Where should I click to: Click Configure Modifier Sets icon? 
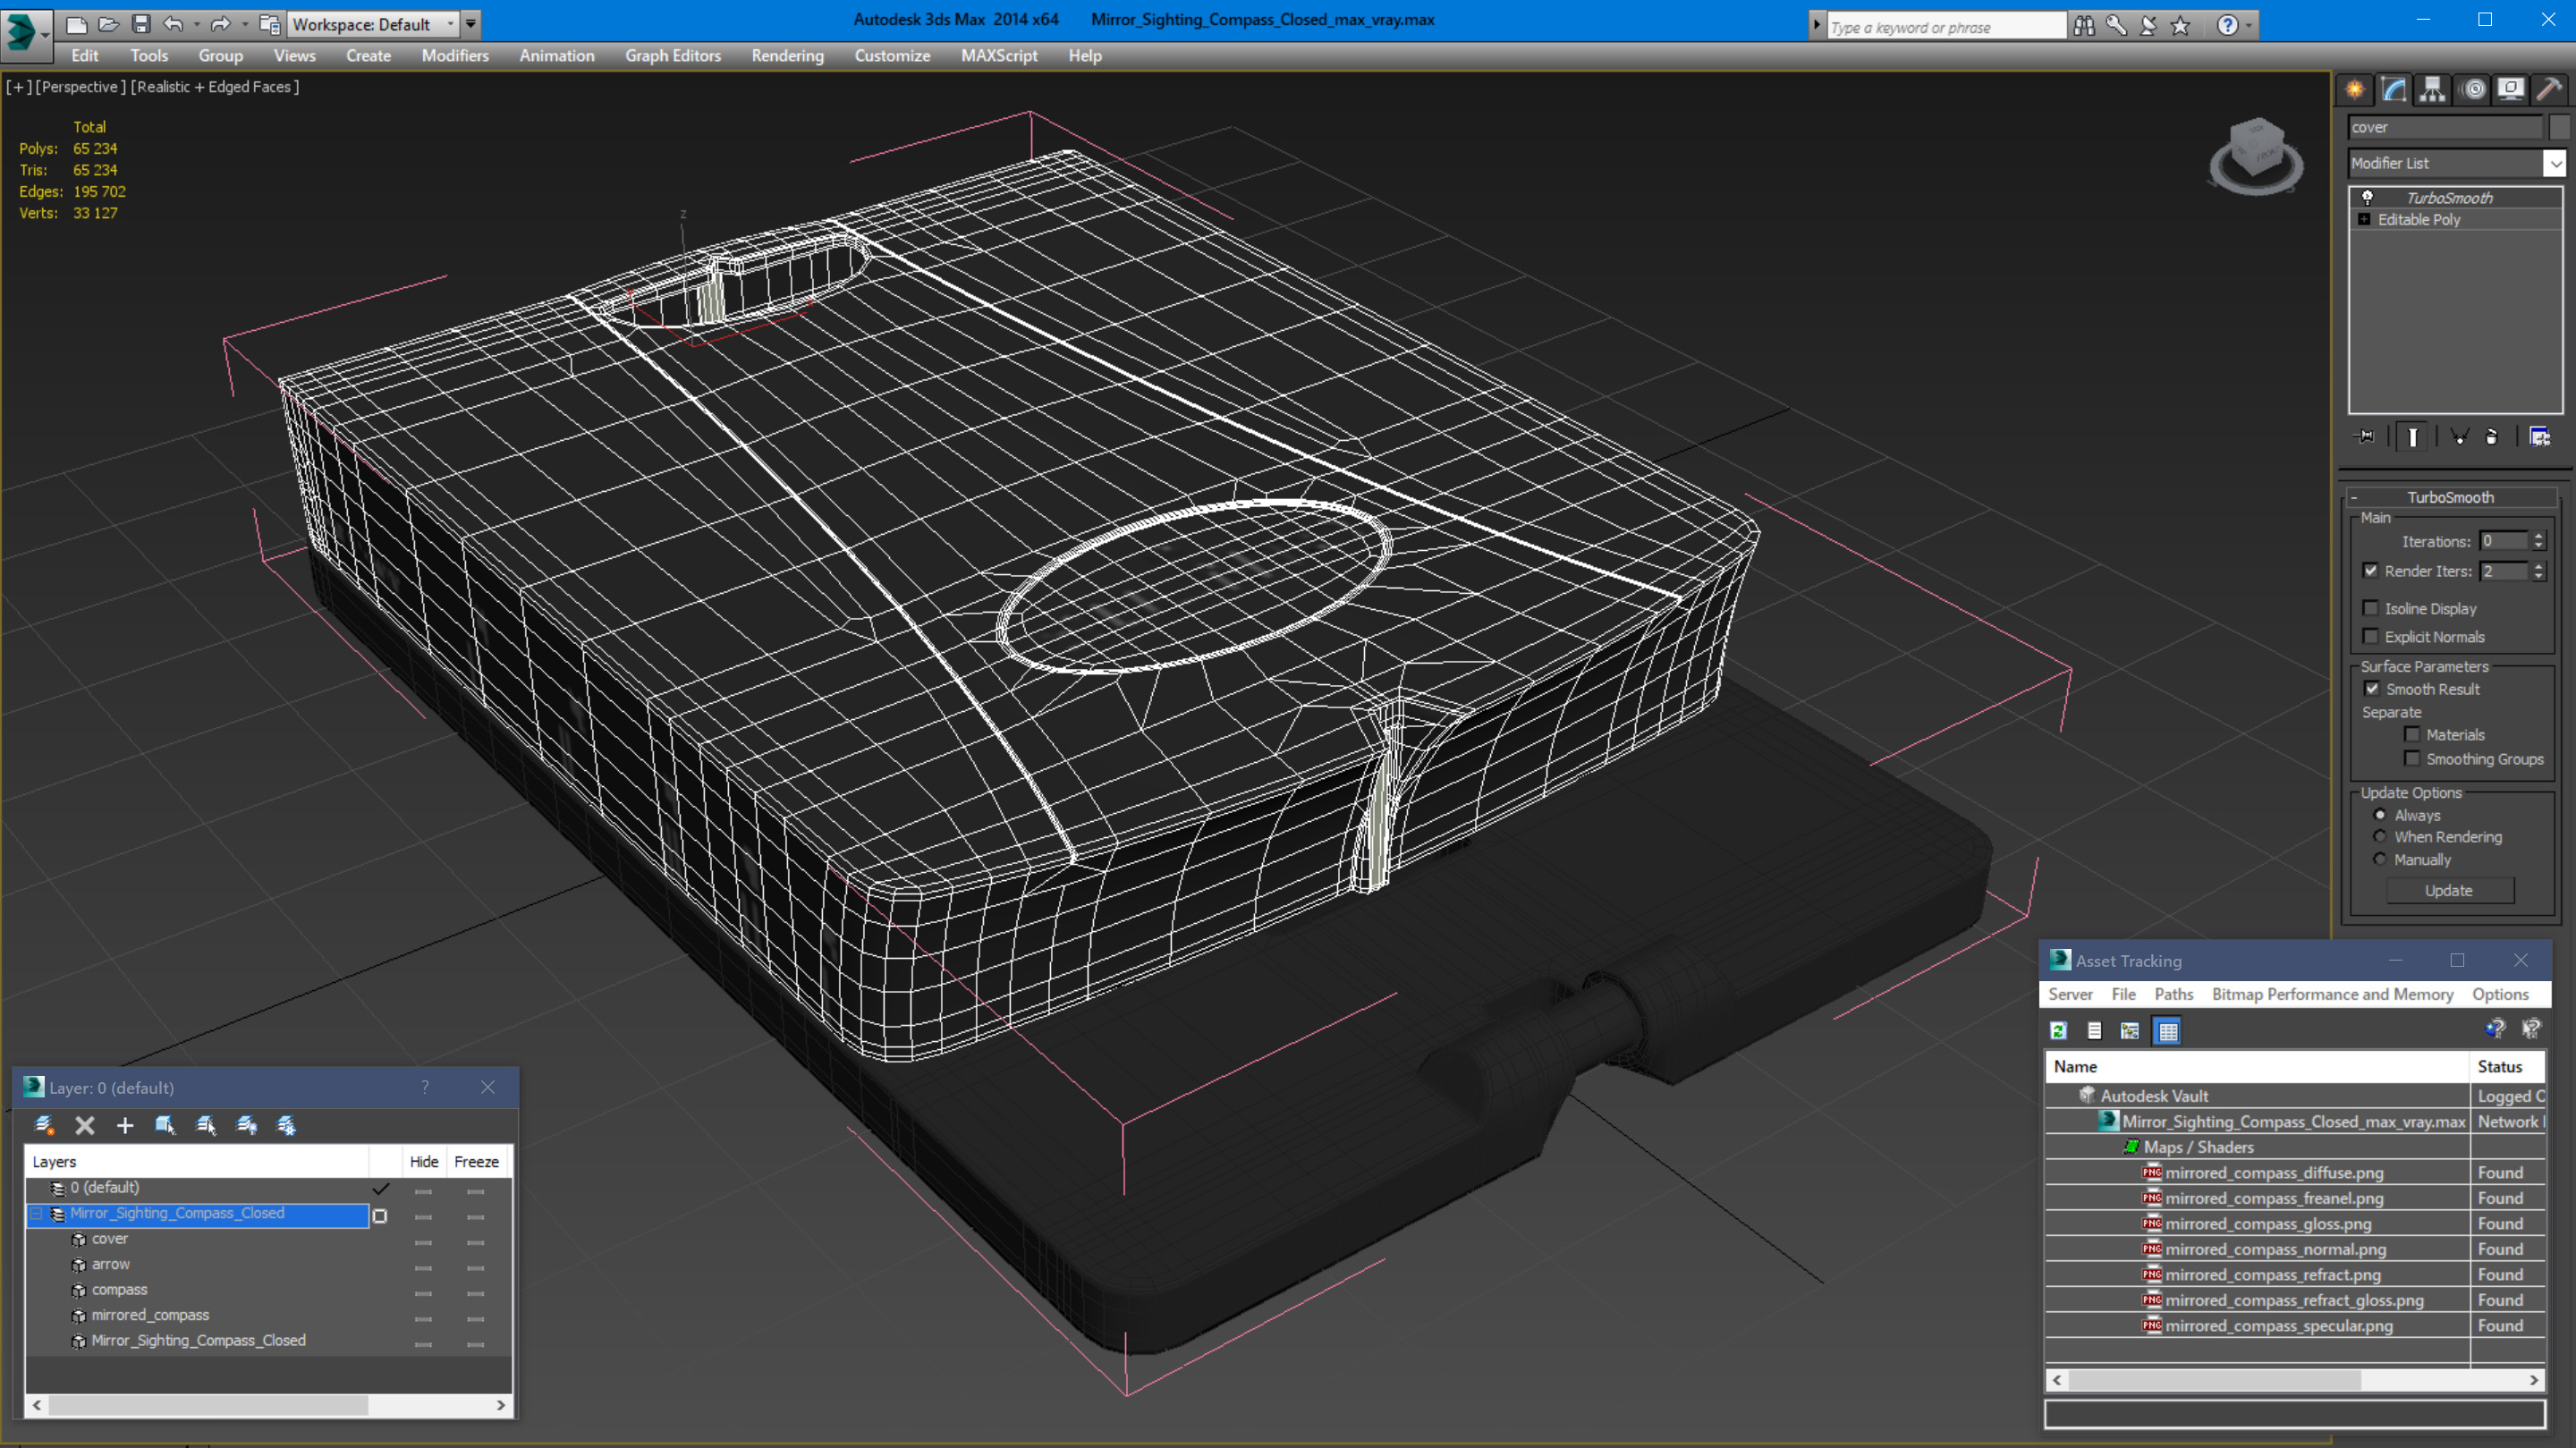click(x=2539, y=436)
